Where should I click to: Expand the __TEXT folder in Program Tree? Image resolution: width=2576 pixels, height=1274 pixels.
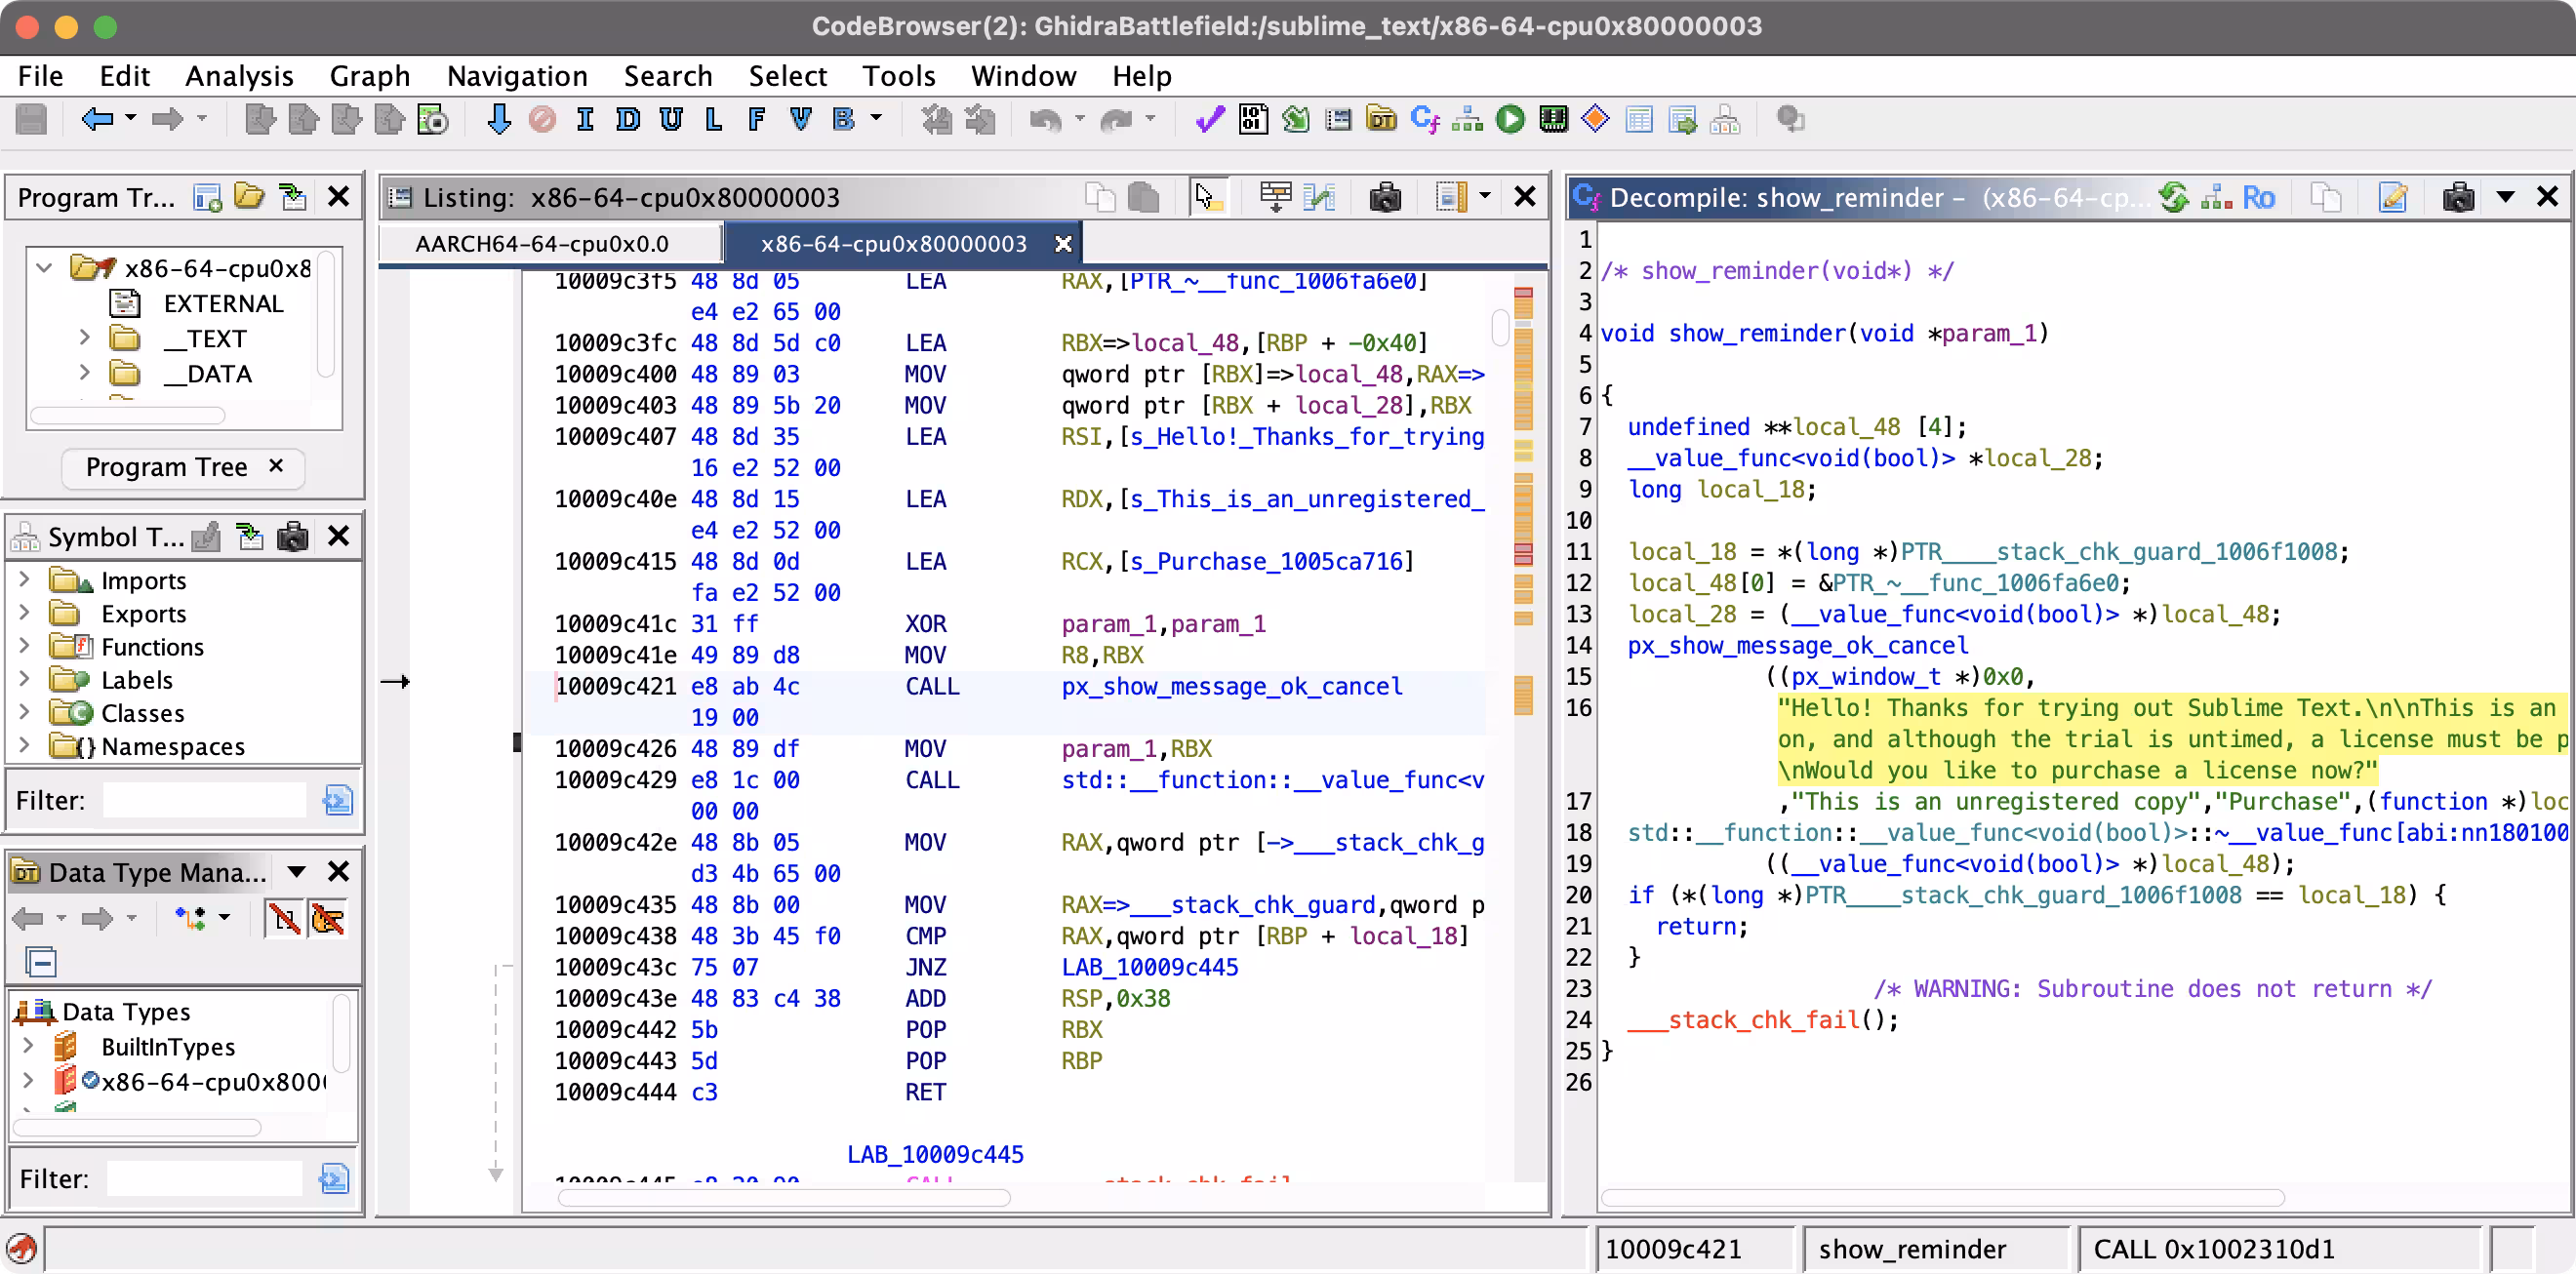coord(85,338)
